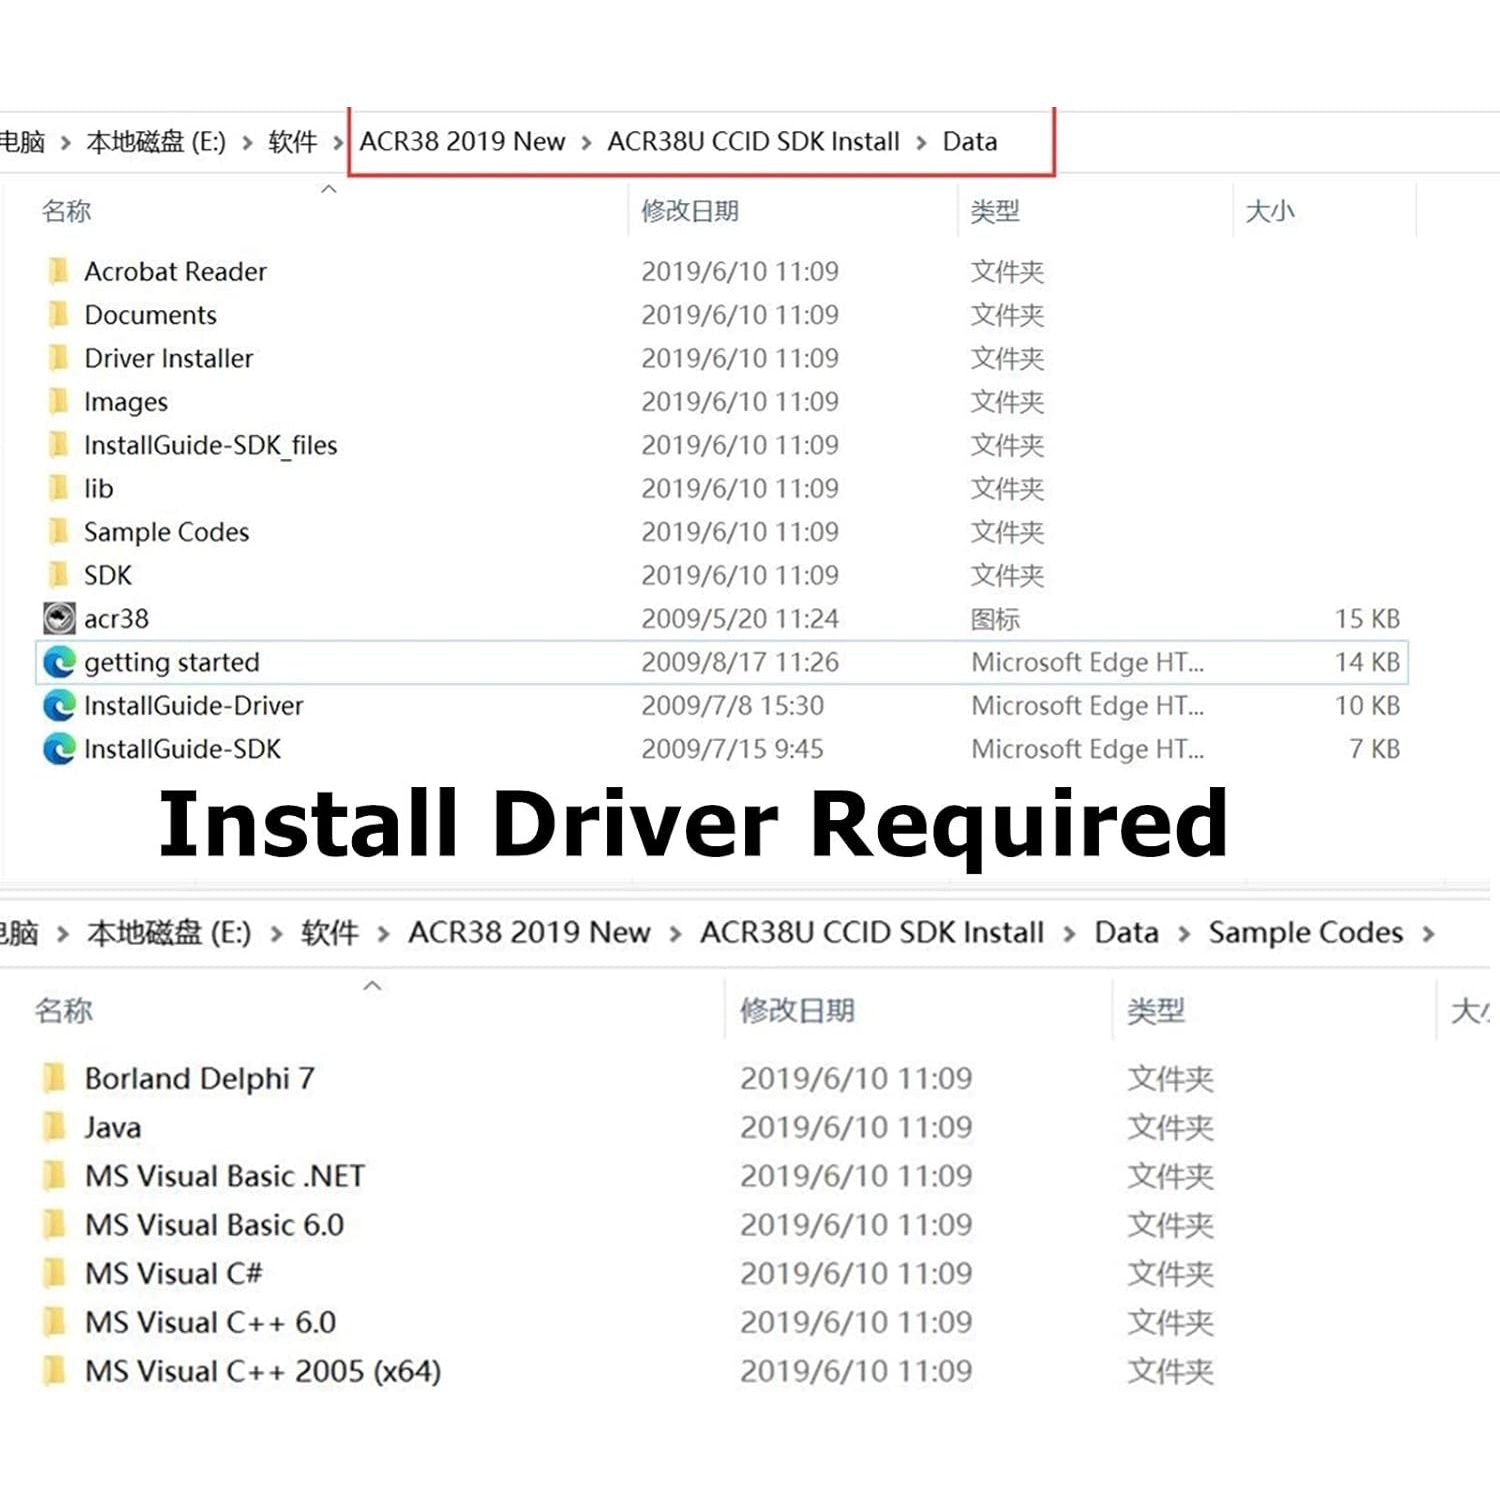Click the acr38 icon file
This screenshot has height=1500, width=1500.
[59, 619]
